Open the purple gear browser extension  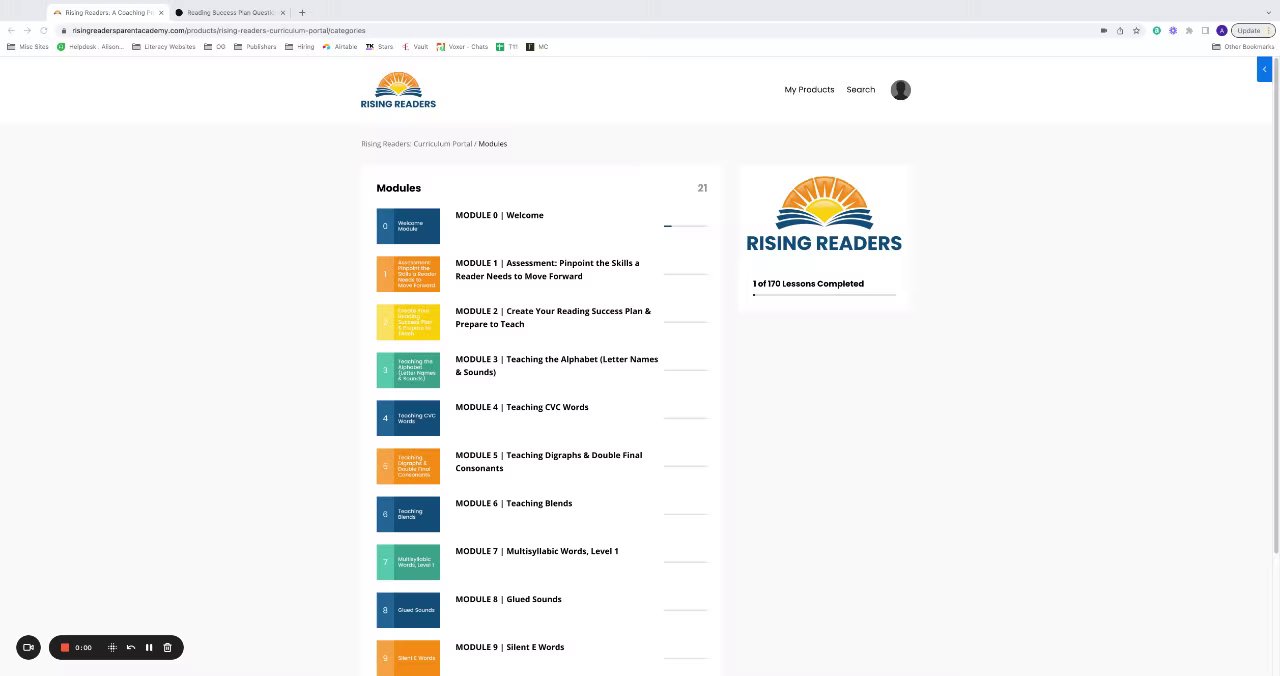[1173, 30]
